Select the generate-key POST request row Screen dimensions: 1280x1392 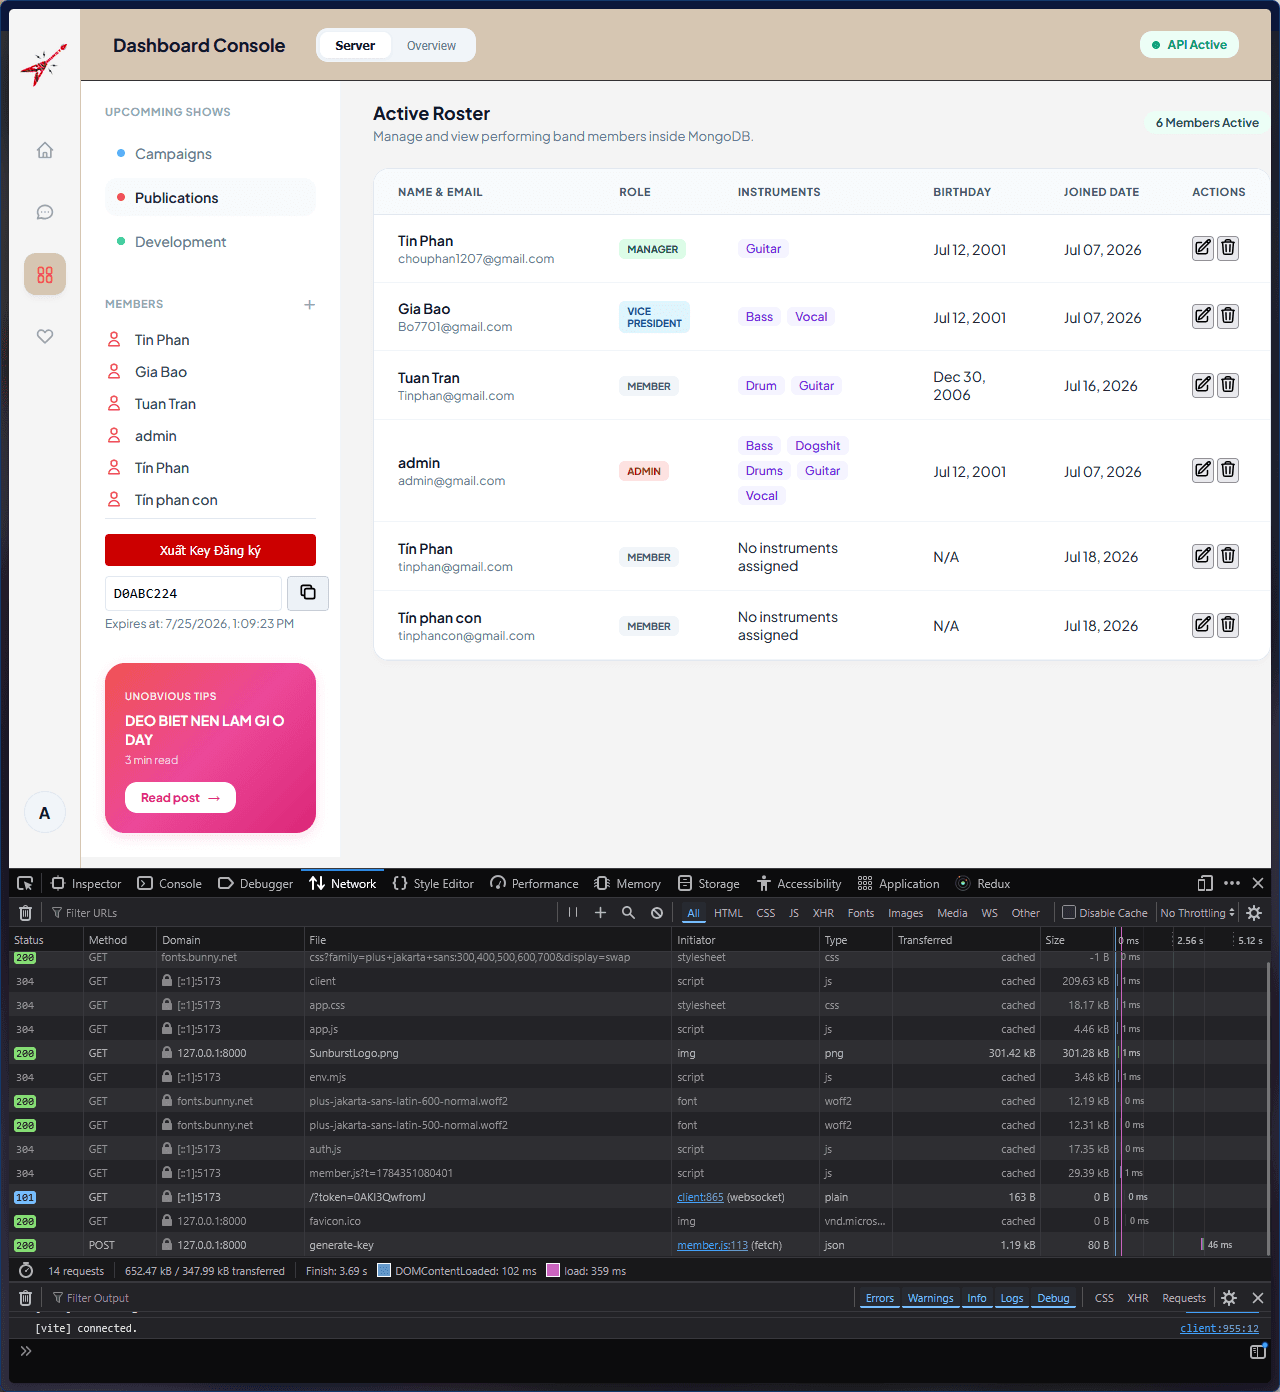coord(638,1245)
